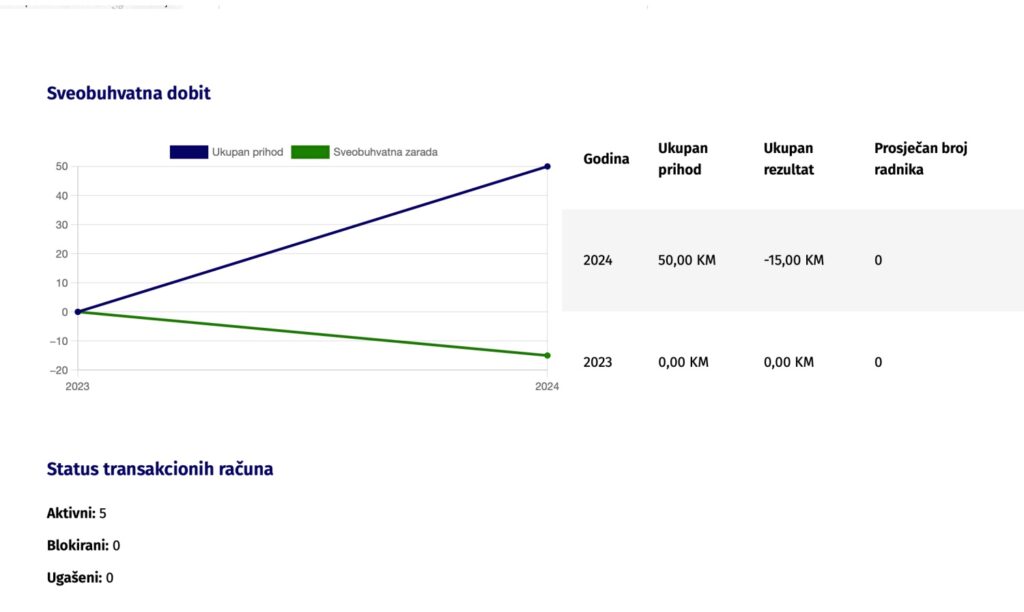Click the Aktivni accounts count line
1024x612 pixels.
77,513
